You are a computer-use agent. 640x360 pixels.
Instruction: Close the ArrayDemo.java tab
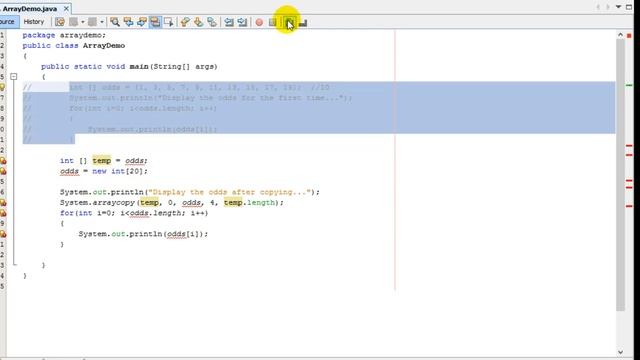click(x=66, y=9)
